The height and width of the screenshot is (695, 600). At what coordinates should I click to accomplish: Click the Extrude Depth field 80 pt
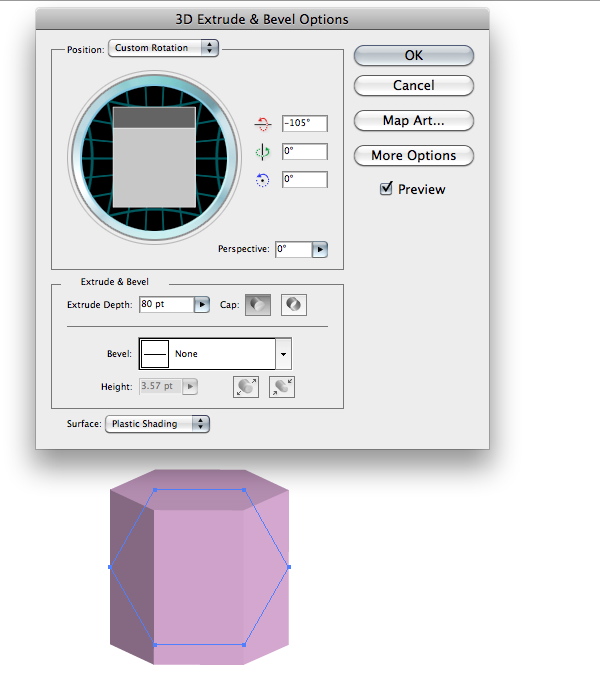(x=167, y=305)
